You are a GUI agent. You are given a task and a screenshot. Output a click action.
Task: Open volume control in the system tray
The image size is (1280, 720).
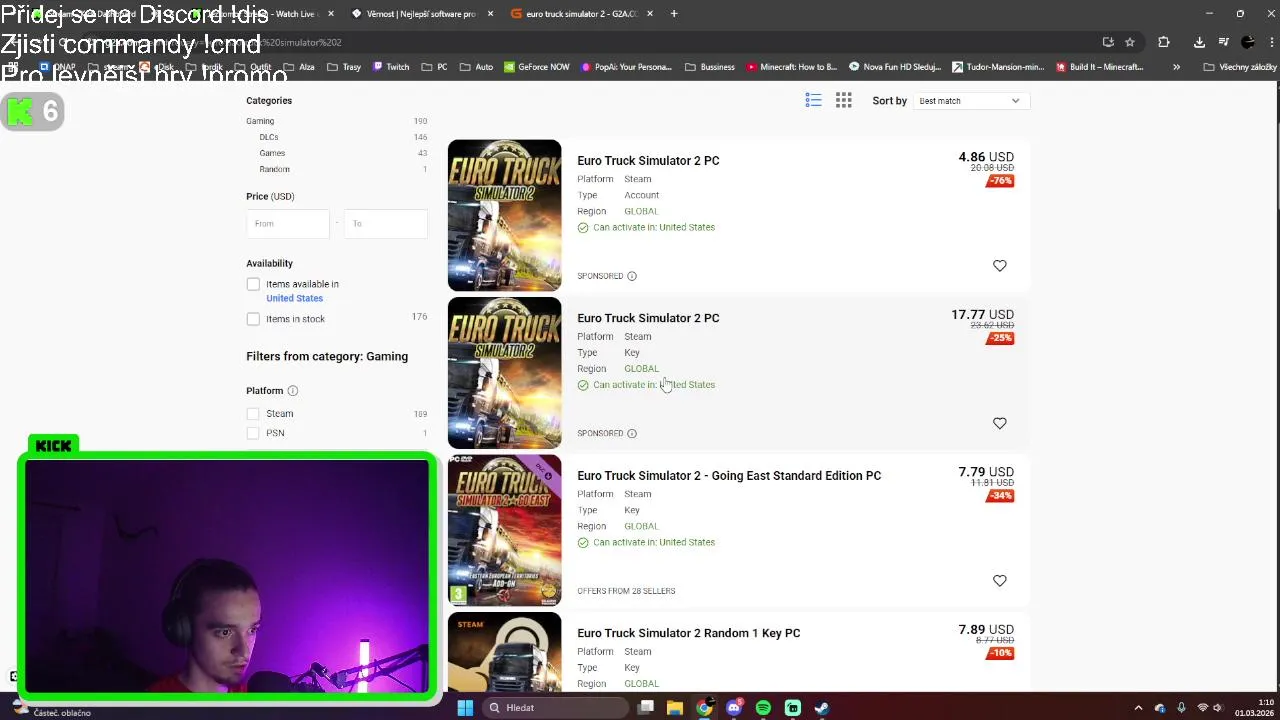(1220, 708)
